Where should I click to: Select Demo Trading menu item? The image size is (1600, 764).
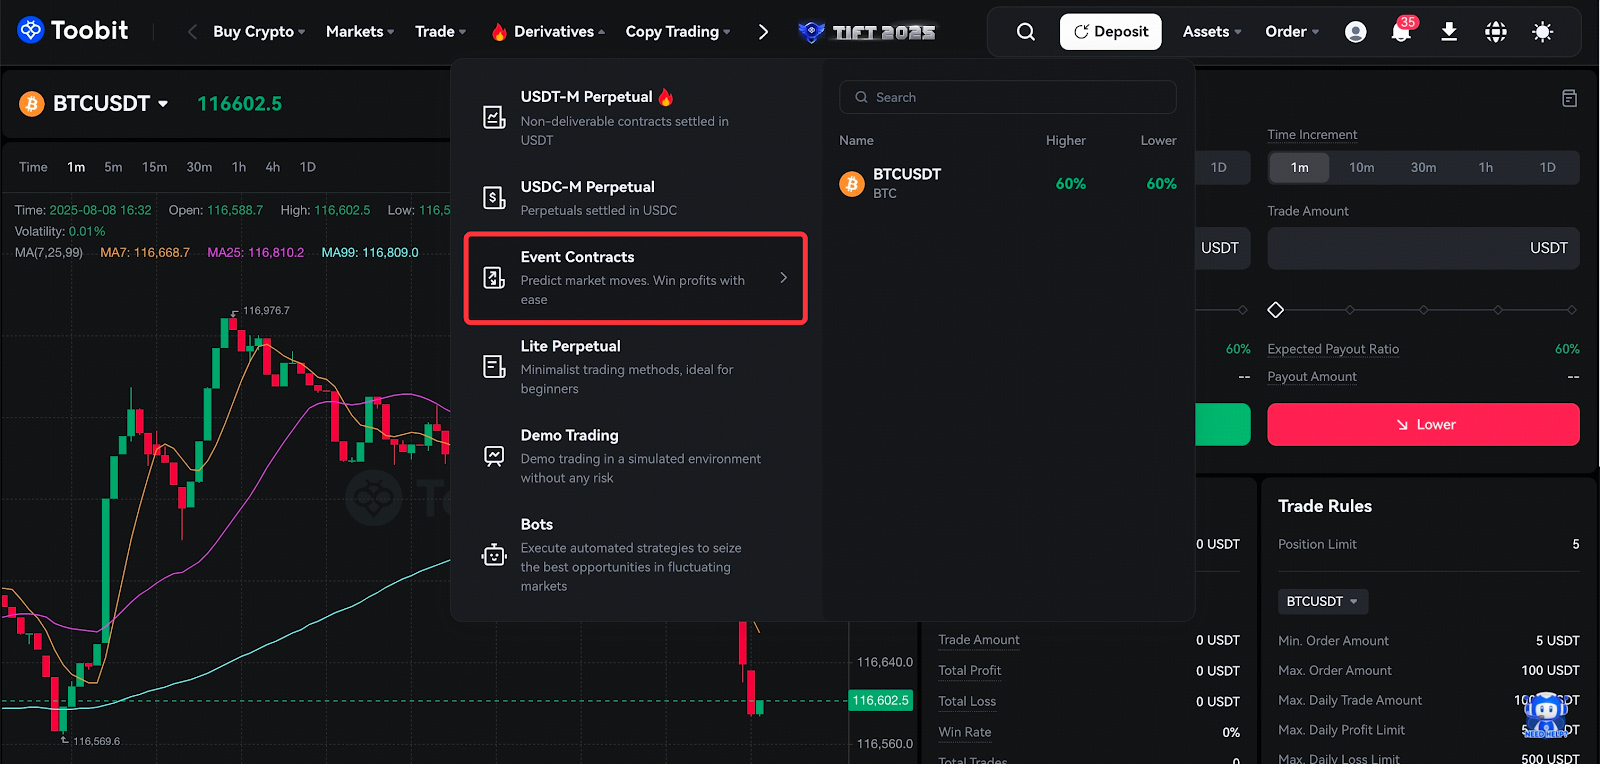click(x=636, y=456)
